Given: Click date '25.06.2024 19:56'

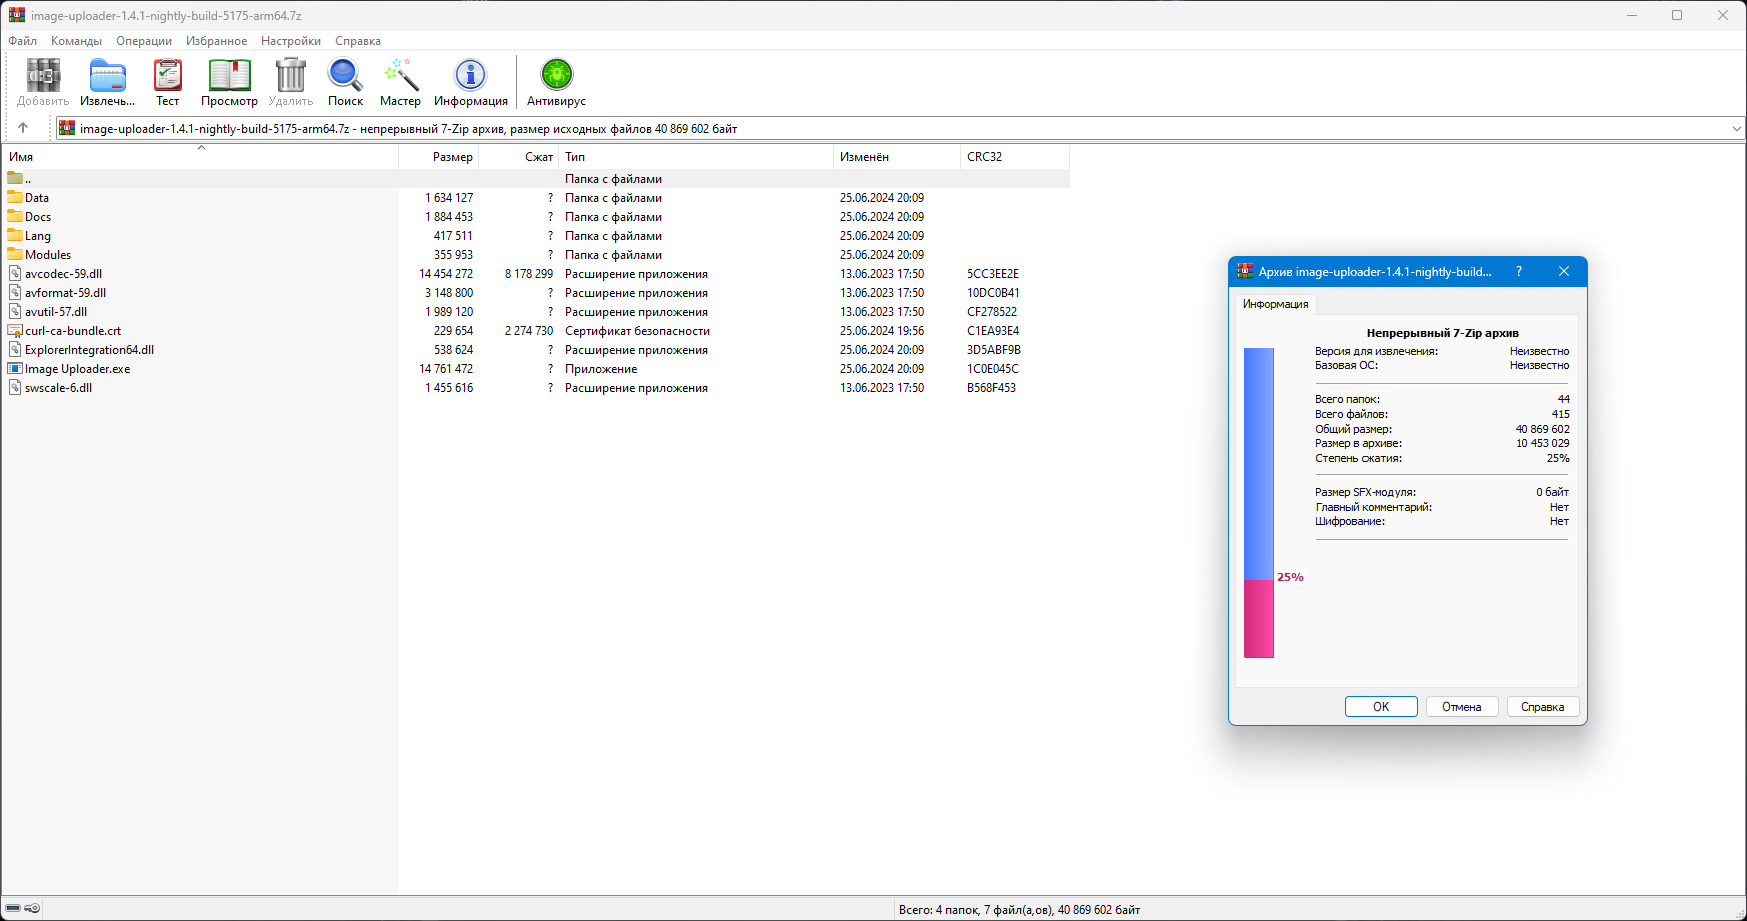Looking at the screenshot, I should pyautogui.click(x=882, y=330).
